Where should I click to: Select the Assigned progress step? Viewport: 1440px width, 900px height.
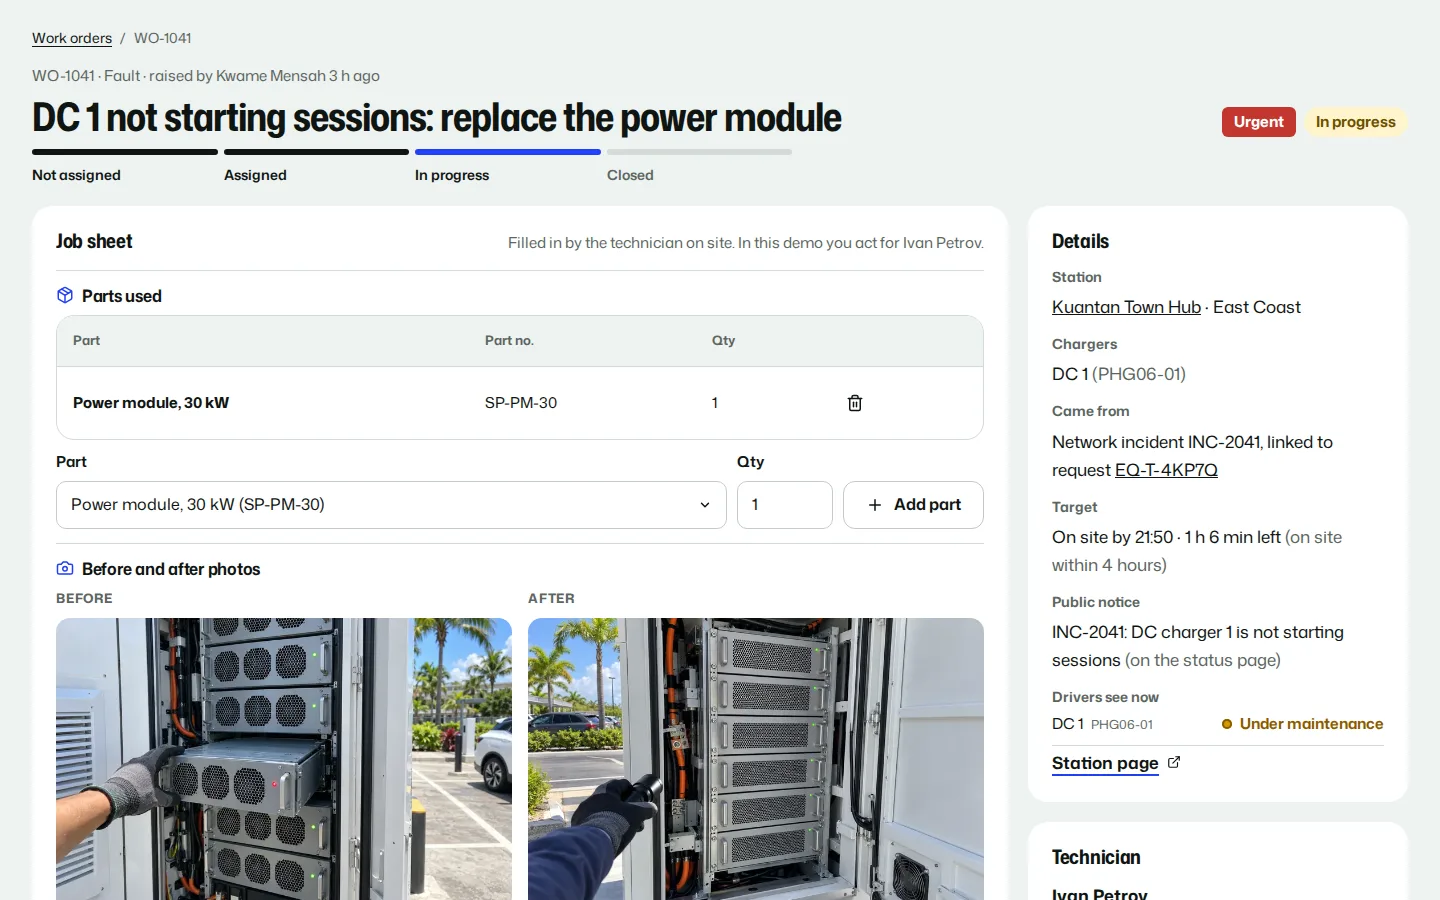click(x=316, y=166)
